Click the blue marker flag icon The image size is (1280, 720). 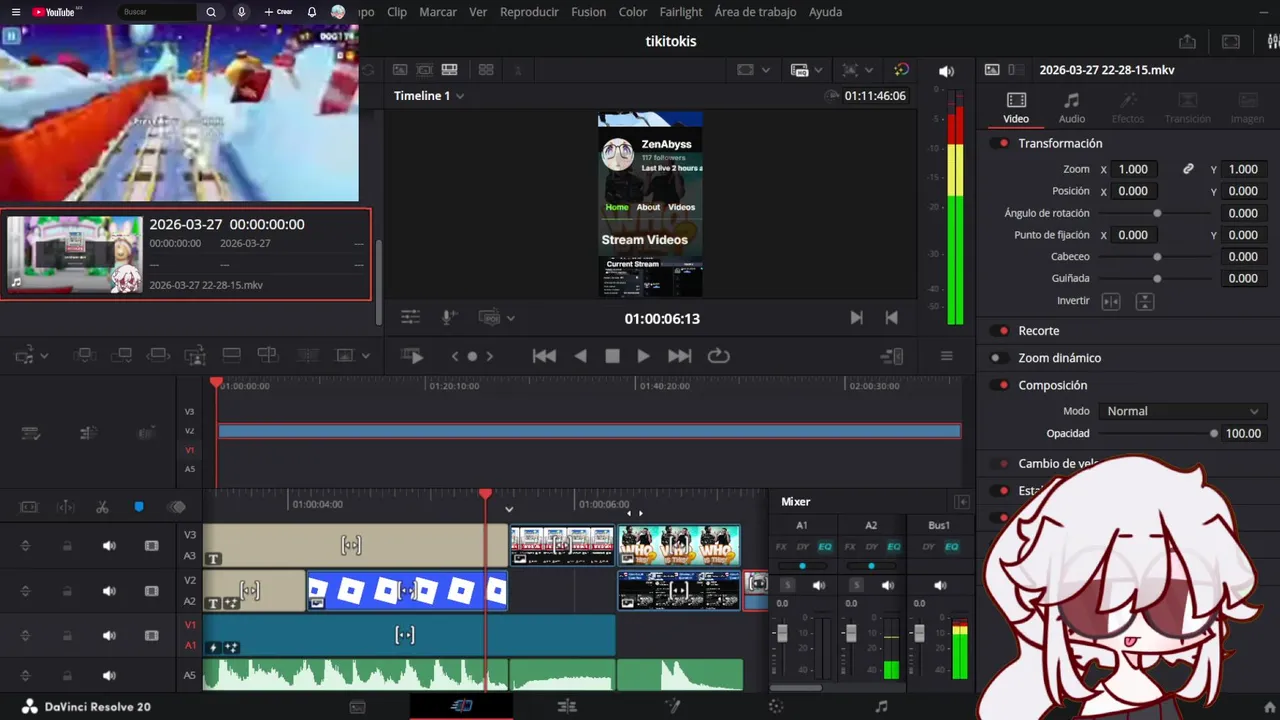pyautogui.click(x=139, y=507)
